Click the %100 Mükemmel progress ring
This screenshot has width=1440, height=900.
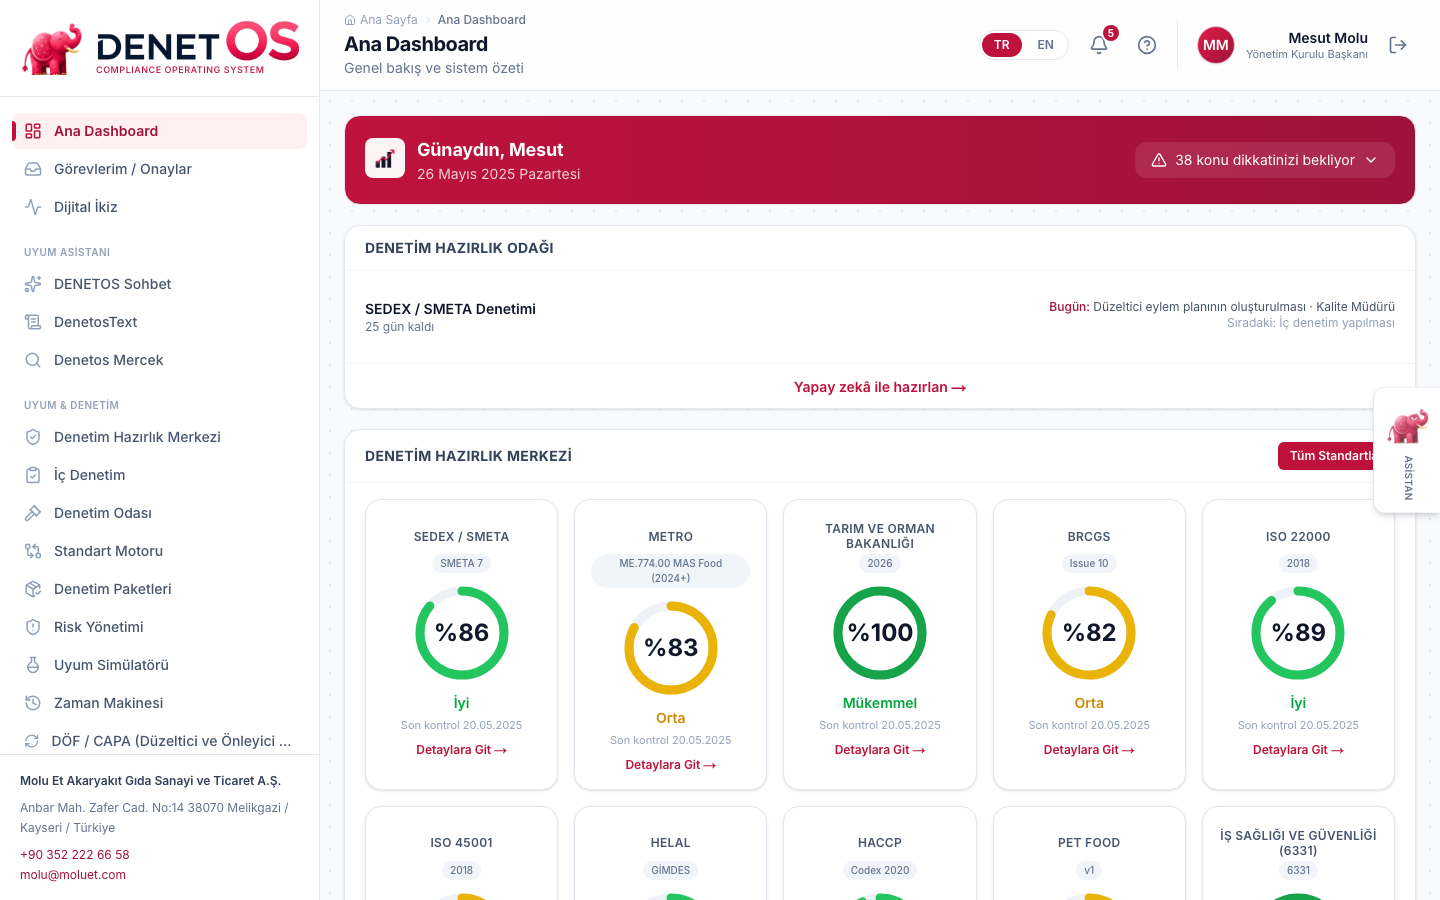[880, 633]
